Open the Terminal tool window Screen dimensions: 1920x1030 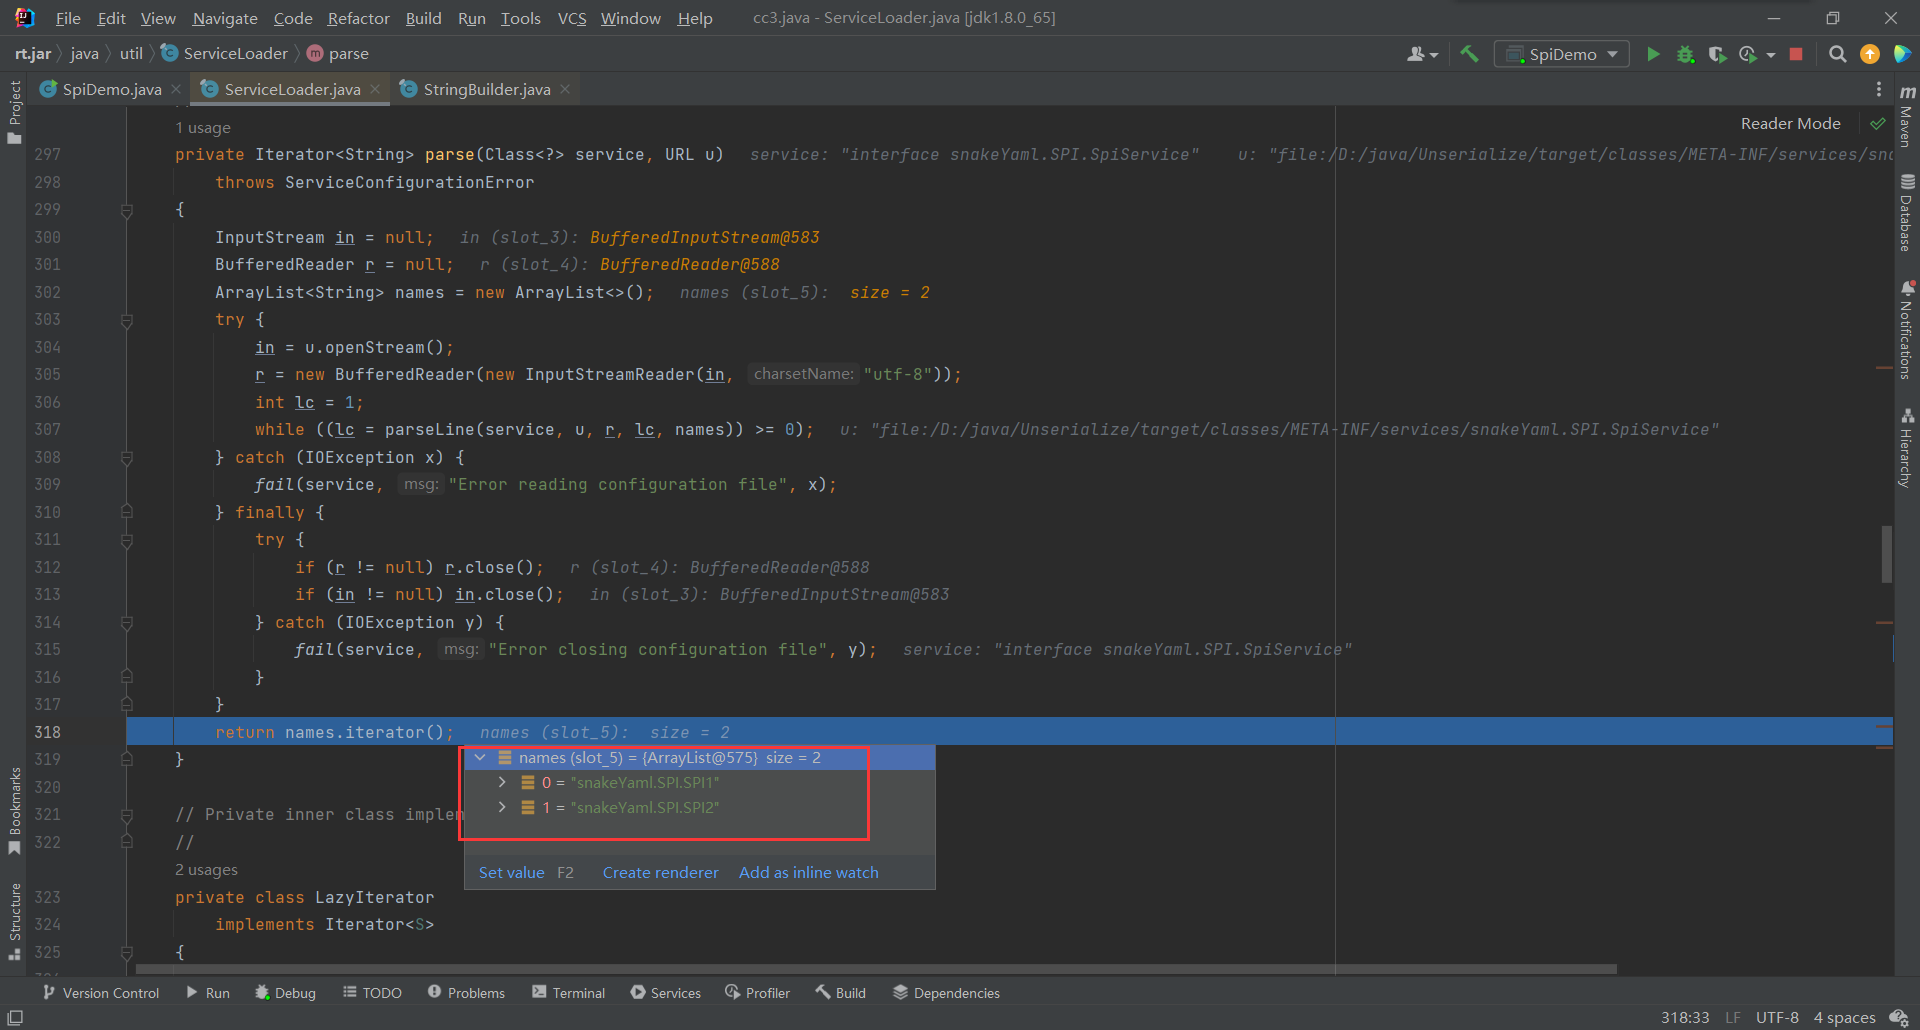568,993
